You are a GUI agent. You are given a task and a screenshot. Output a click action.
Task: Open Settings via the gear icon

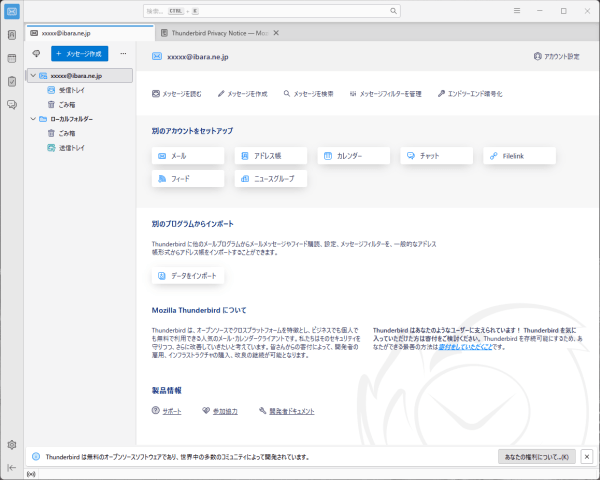pos(12,444)
